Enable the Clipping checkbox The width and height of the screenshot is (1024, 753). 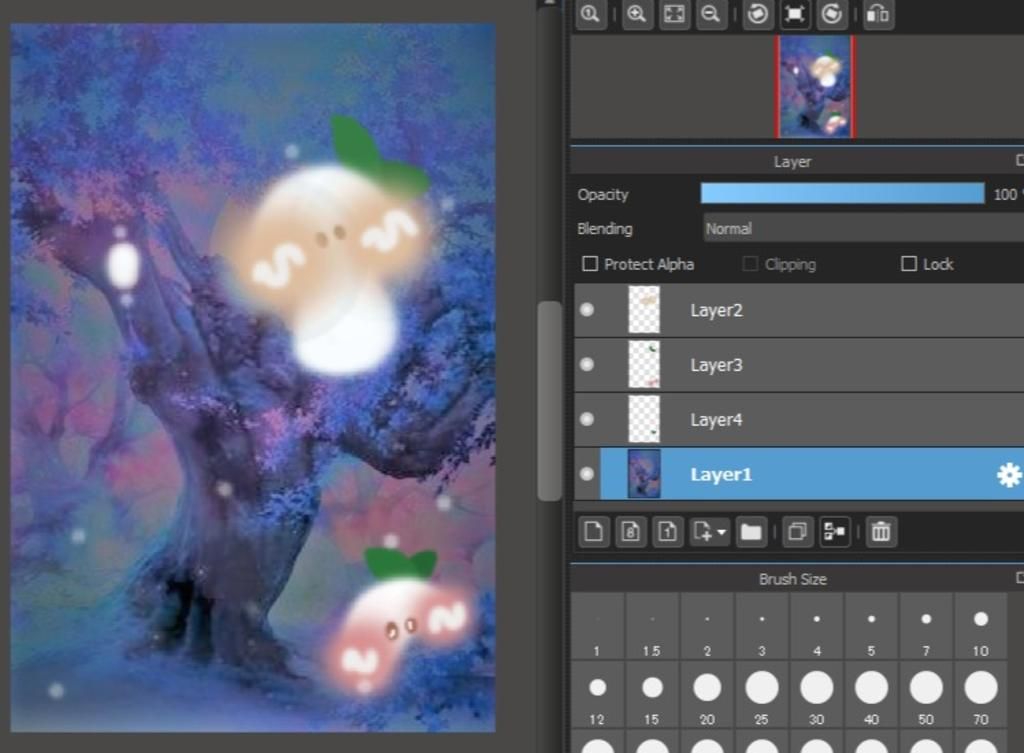click(x=750, y=264)
